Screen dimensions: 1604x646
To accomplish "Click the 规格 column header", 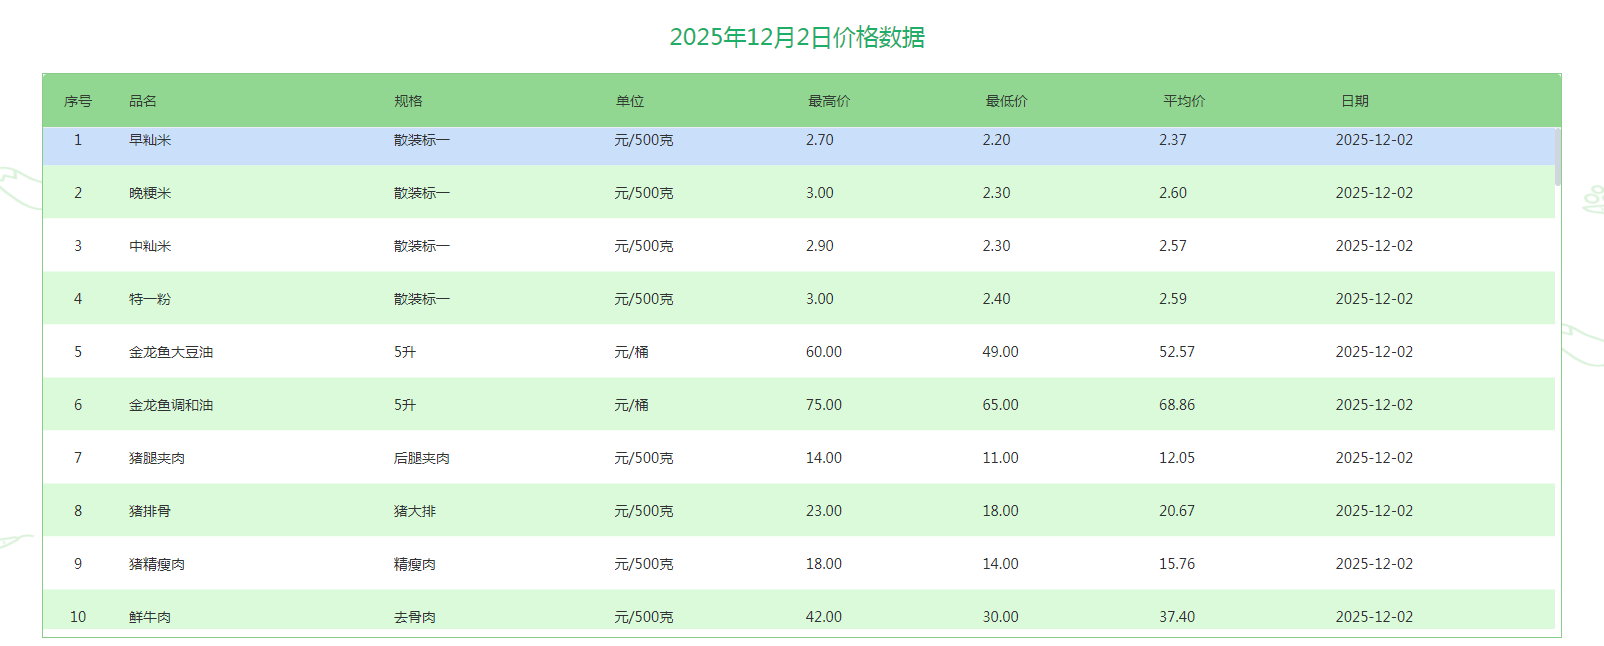I will click(408, 101).
